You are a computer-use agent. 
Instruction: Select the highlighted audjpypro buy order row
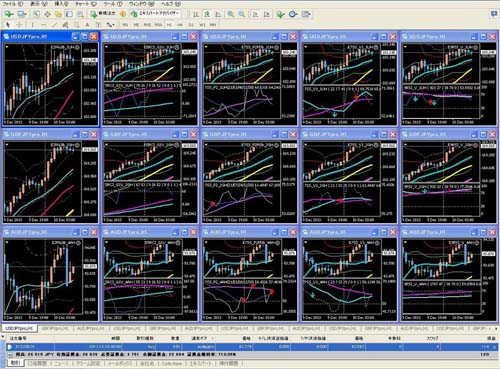[x=252, y=347]
